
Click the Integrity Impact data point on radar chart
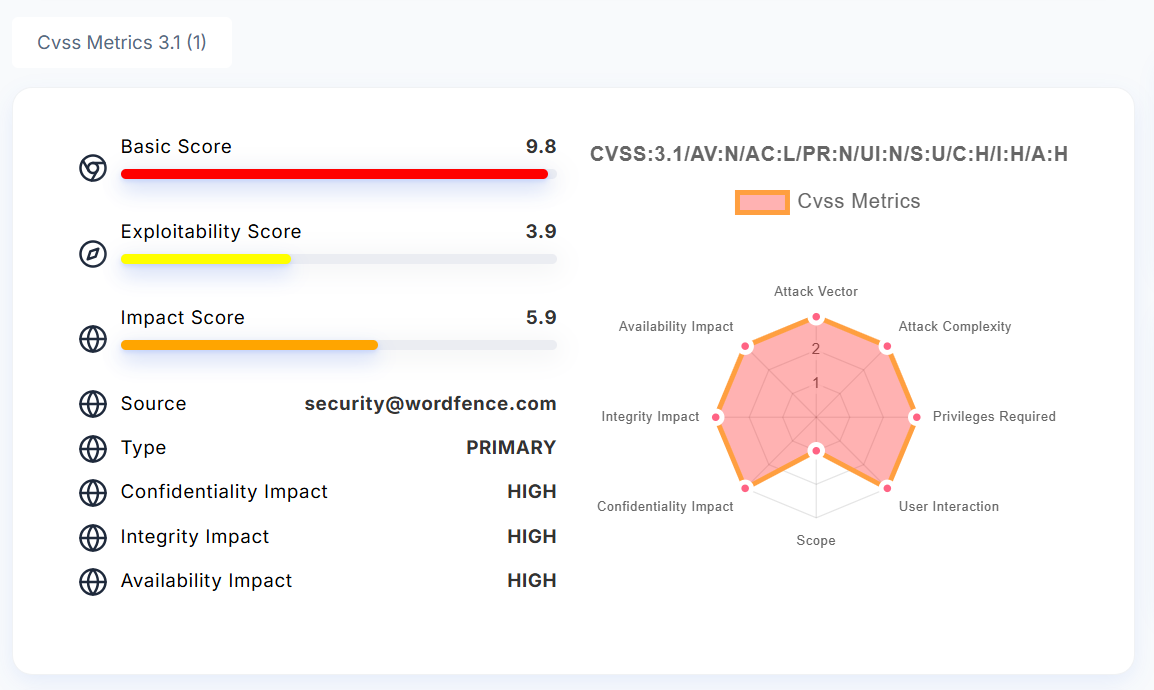pos(716,417)
